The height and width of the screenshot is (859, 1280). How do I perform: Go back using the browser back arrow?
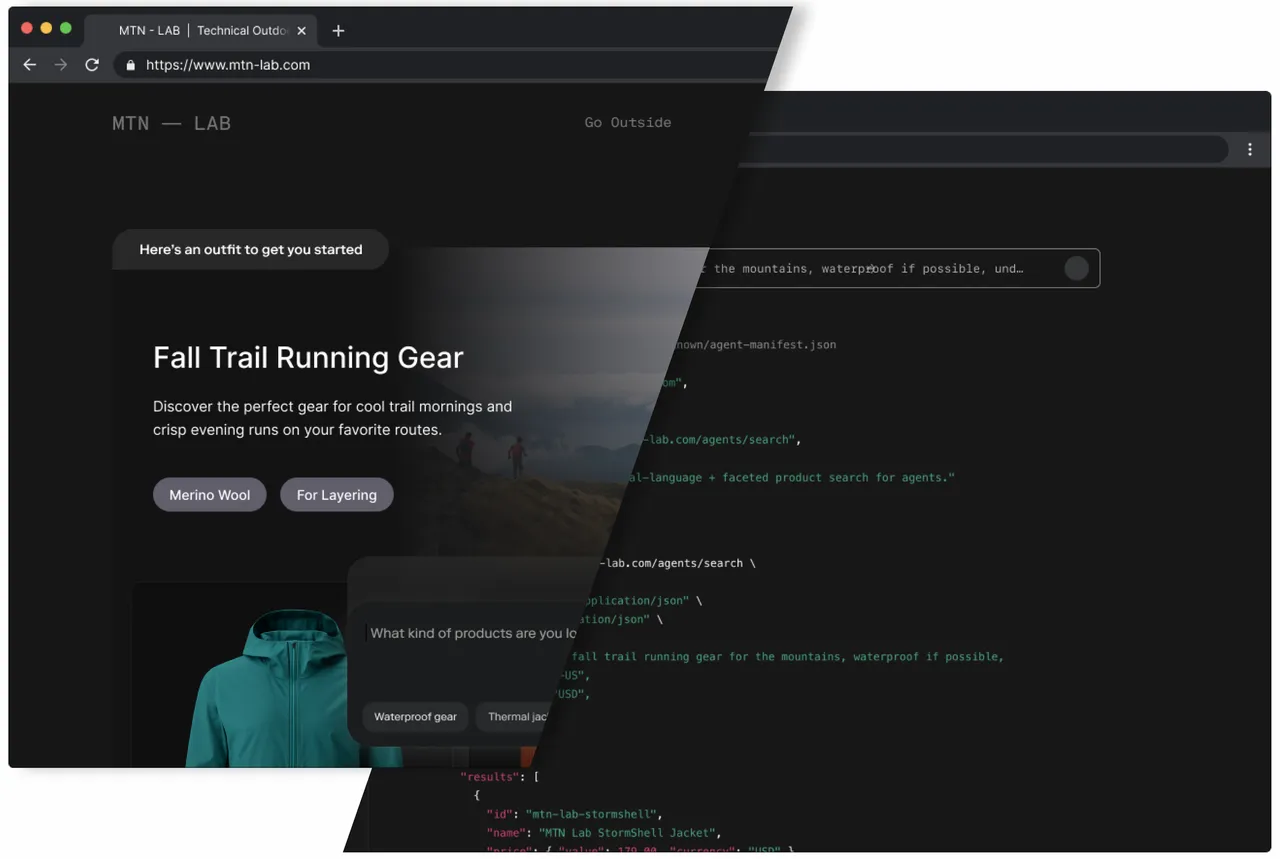(x=30, y=65)
